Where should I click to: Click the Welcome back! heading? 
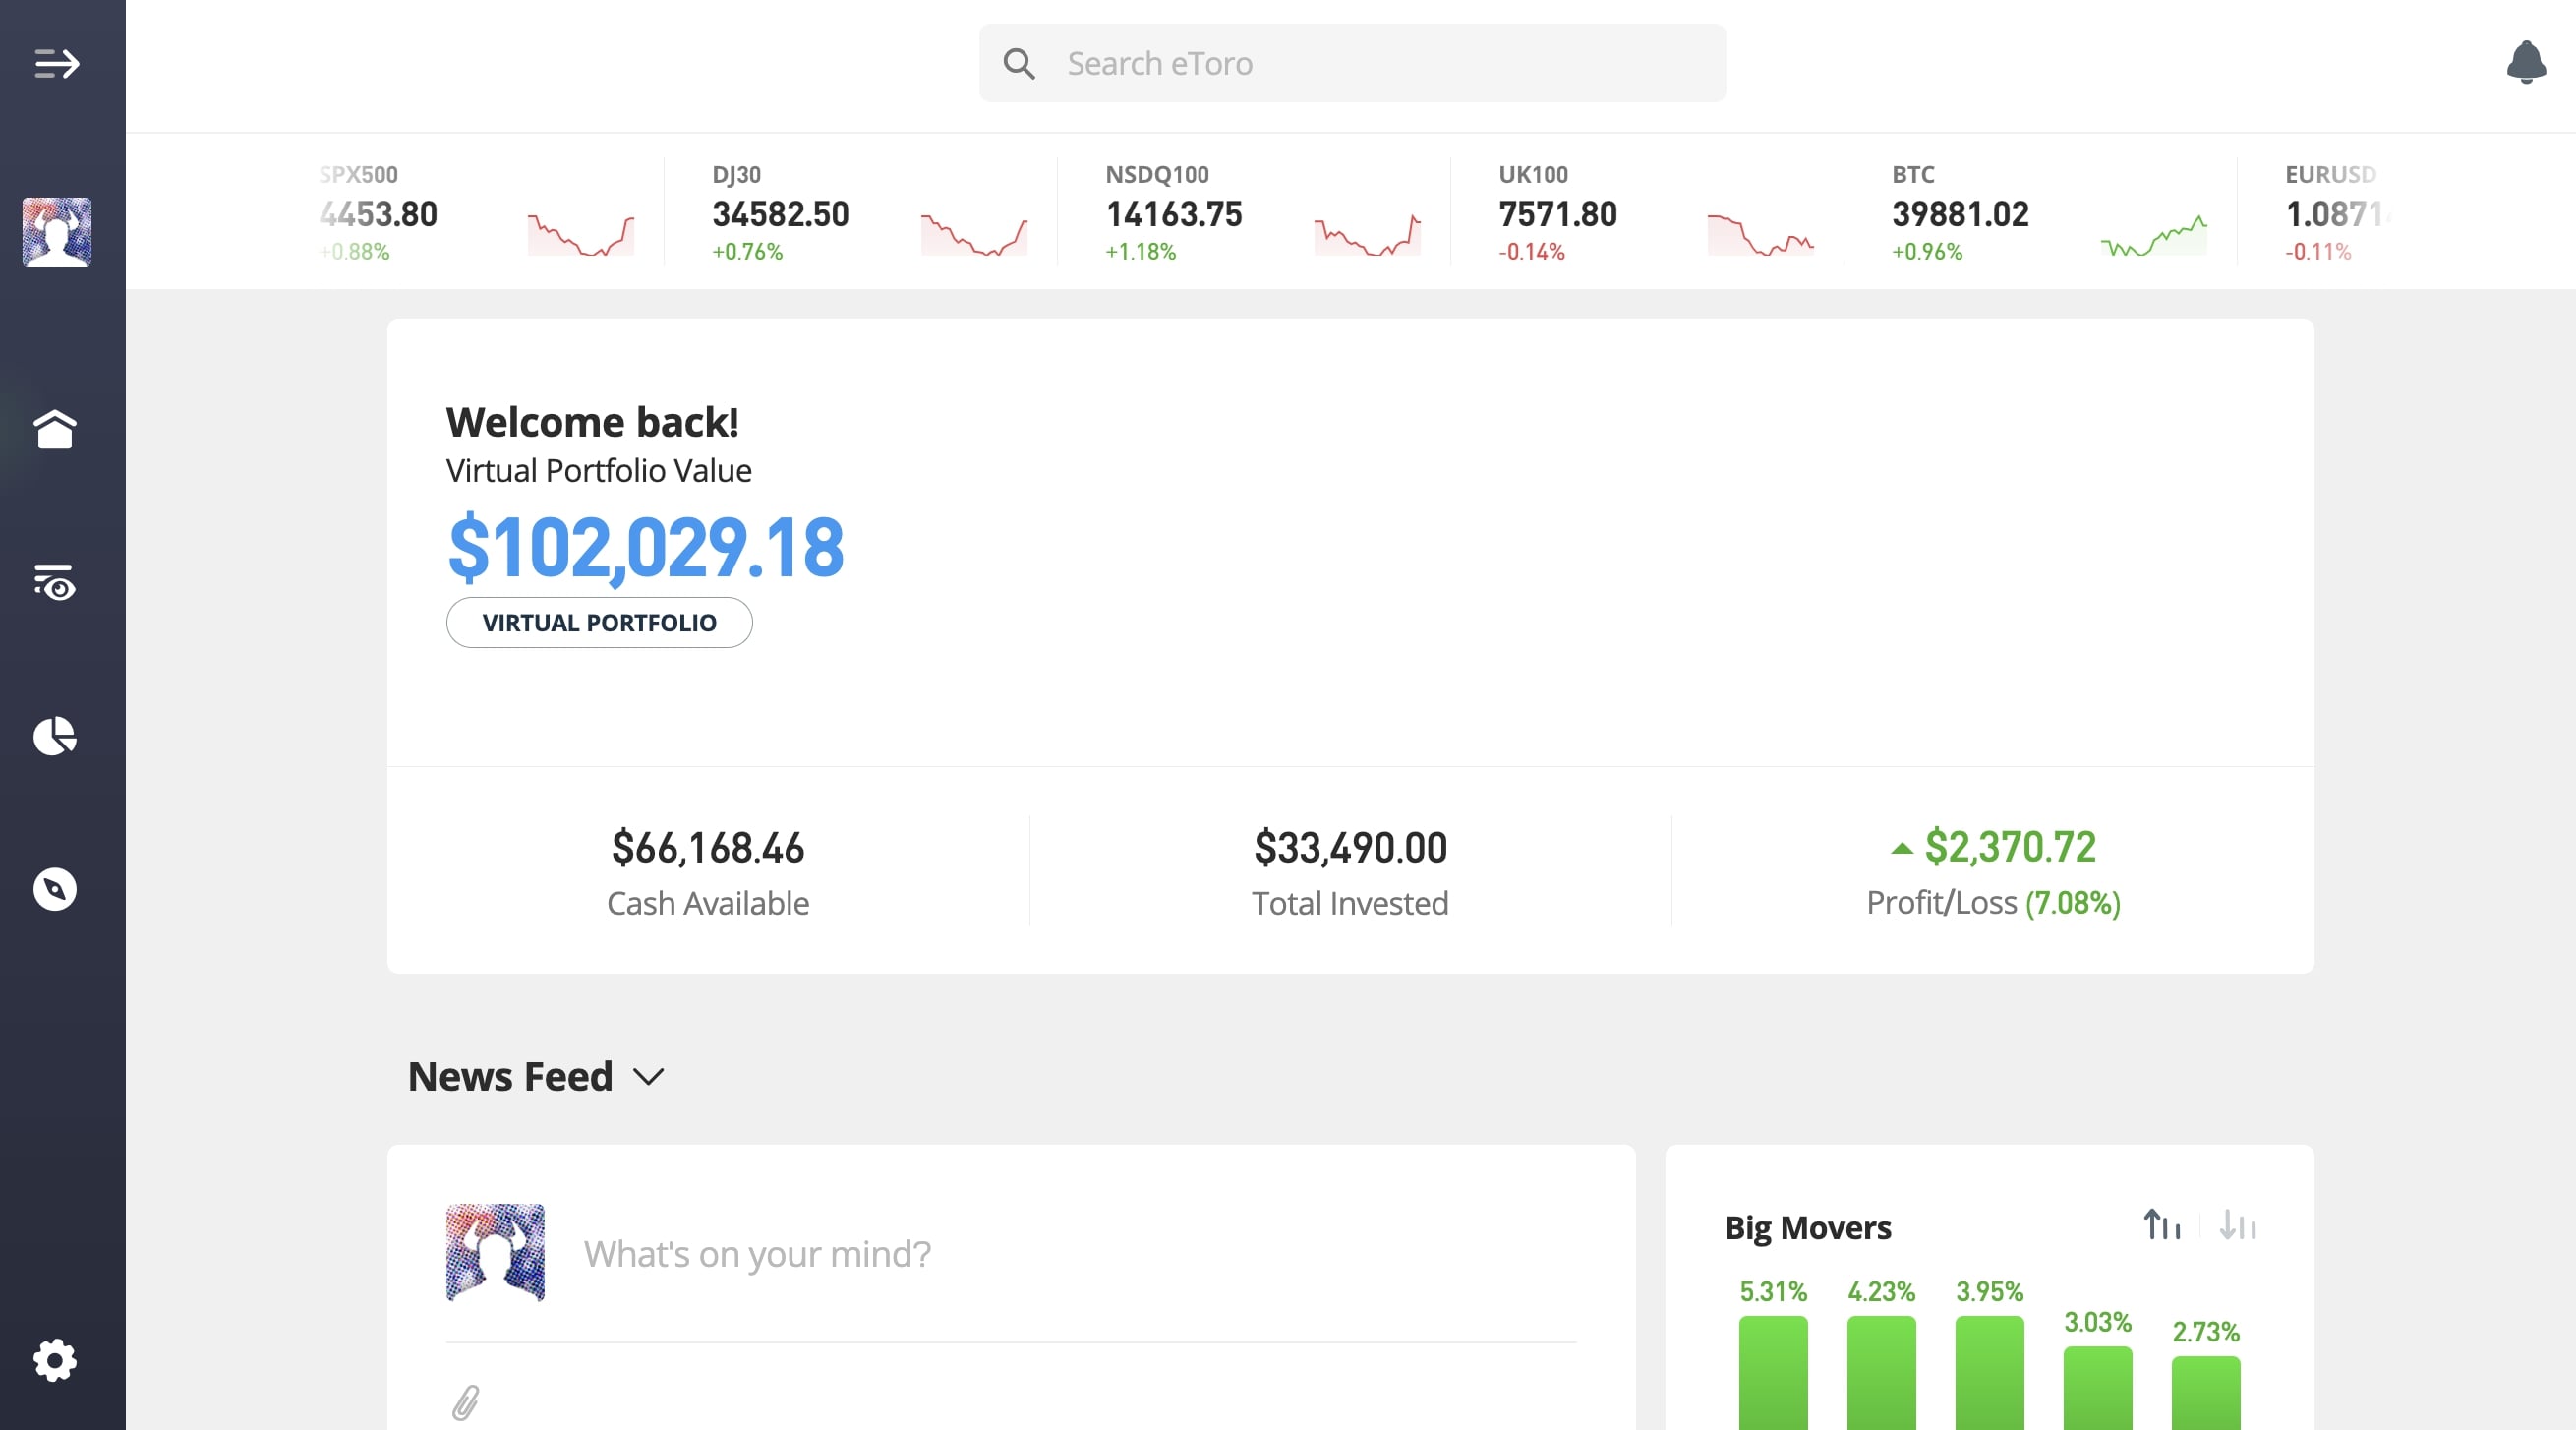[592, 422]
